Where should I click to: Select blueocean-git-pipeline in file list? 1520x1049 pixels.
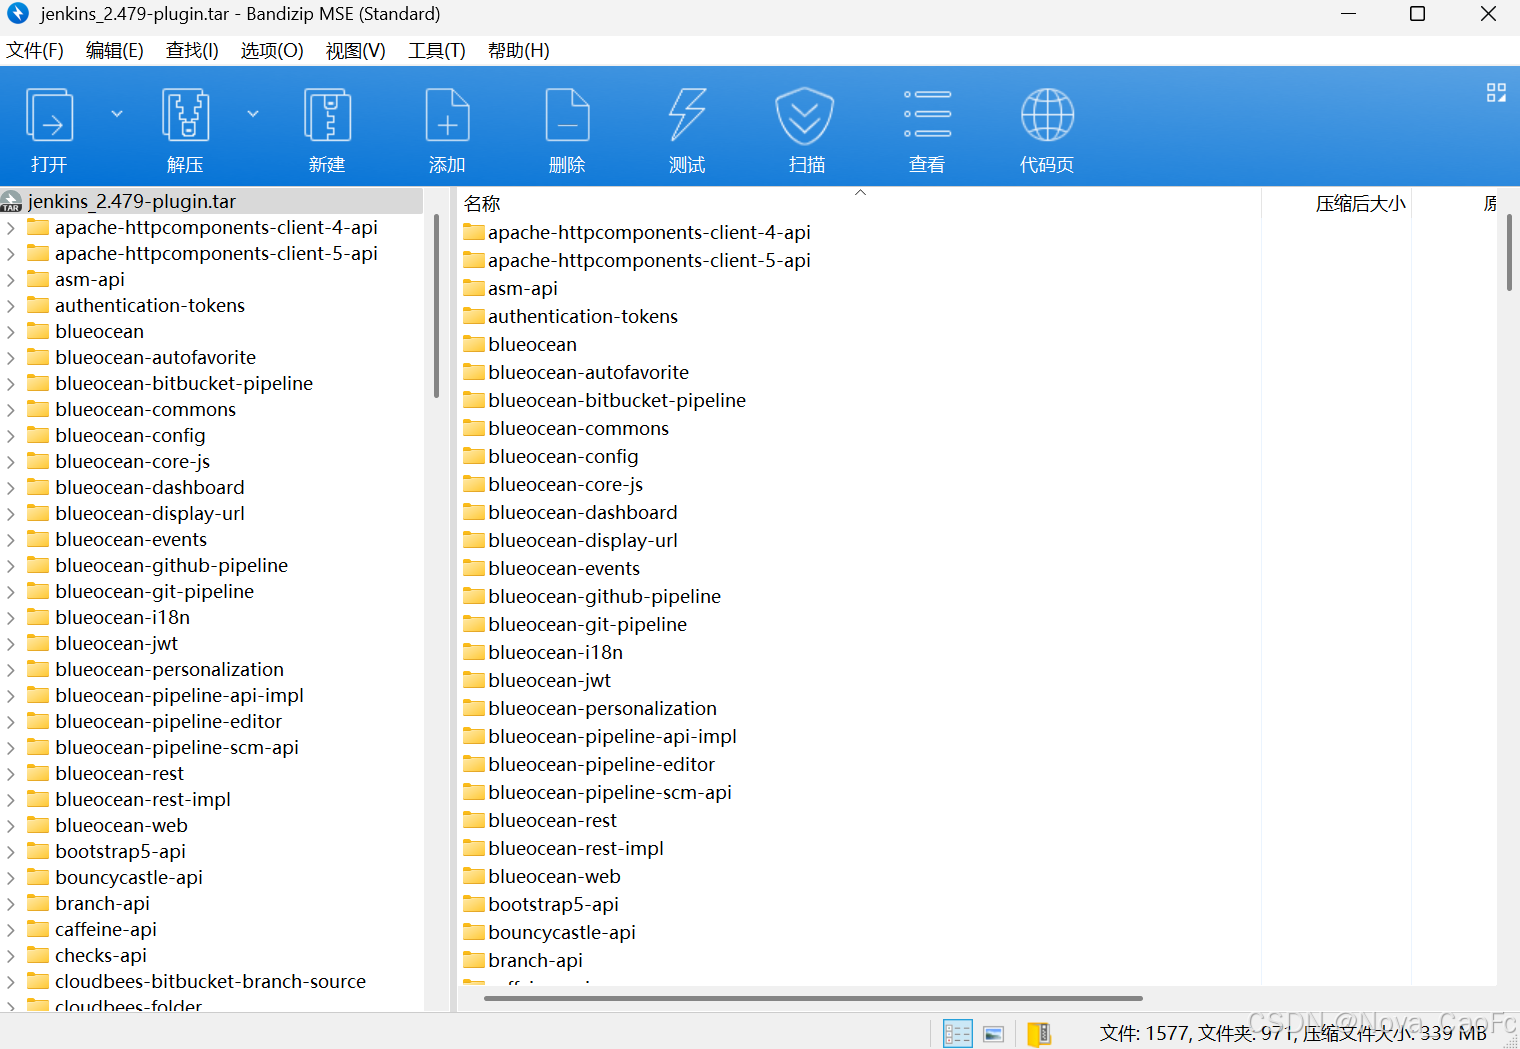[x=588, y=624]
